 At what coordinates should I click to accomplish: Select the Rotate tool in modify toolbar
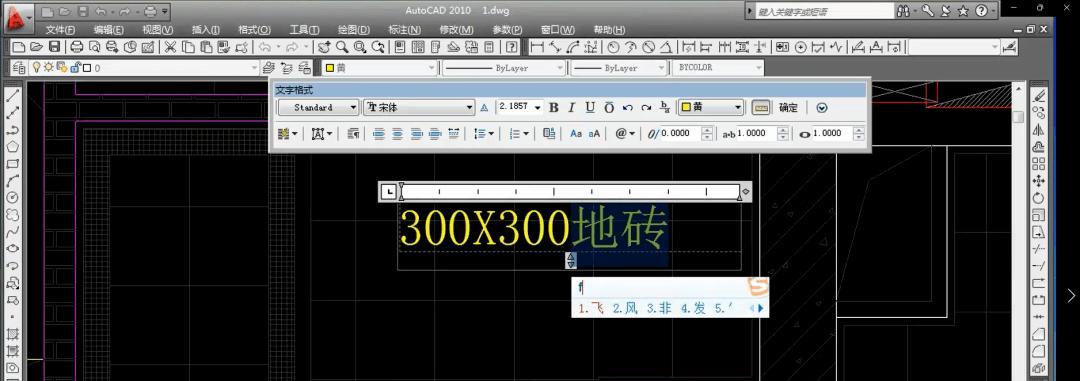pyautogui.click(x=1039, y=198)
